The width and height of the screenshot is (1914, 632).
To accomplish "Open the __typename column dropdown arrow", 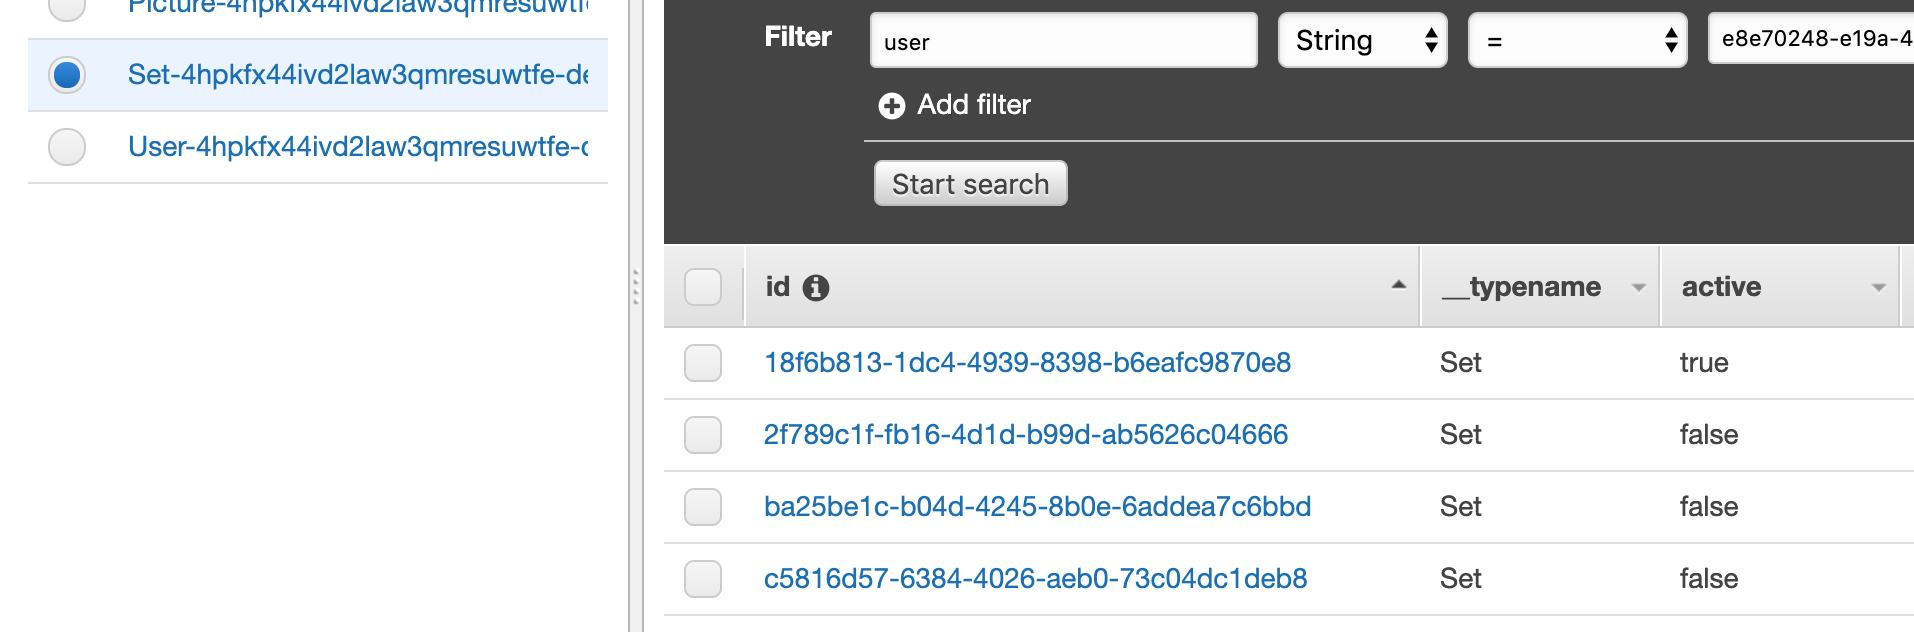I will pos(1638,288).
